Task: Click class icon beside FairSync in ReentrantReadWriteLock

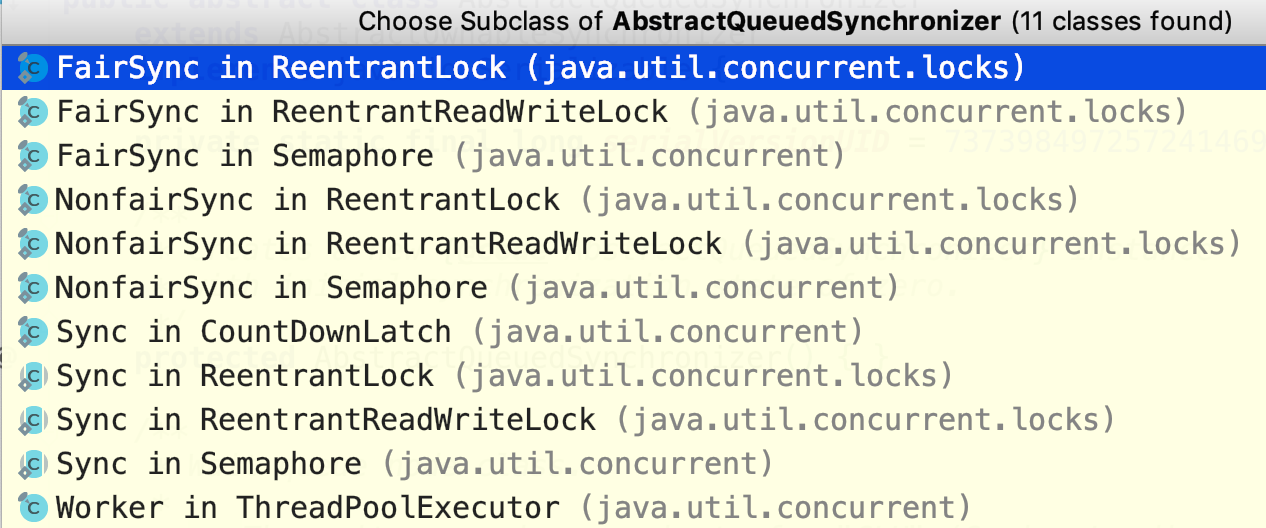Action: (33, 112)
